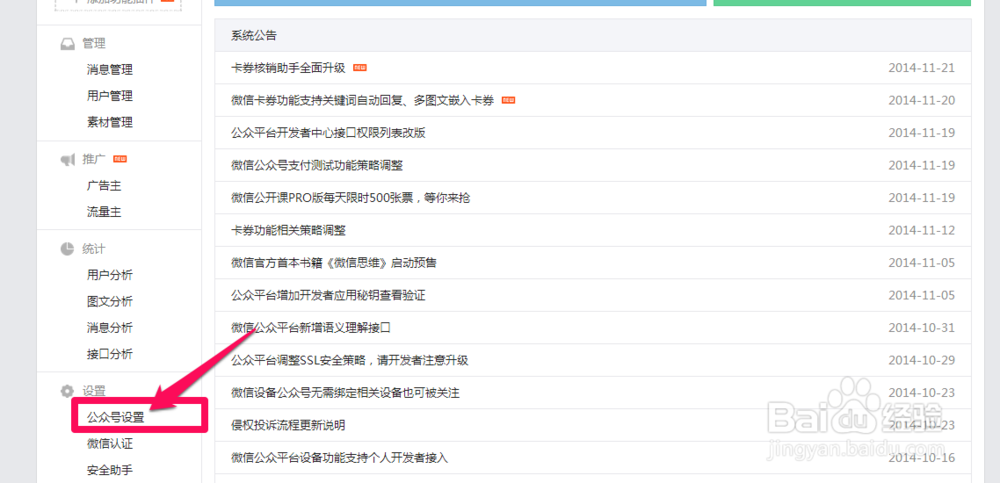Click new badge after 多图文嵌入卡券 announcement
Screen dimensions: 1000x483
click(x=508, y=100)
